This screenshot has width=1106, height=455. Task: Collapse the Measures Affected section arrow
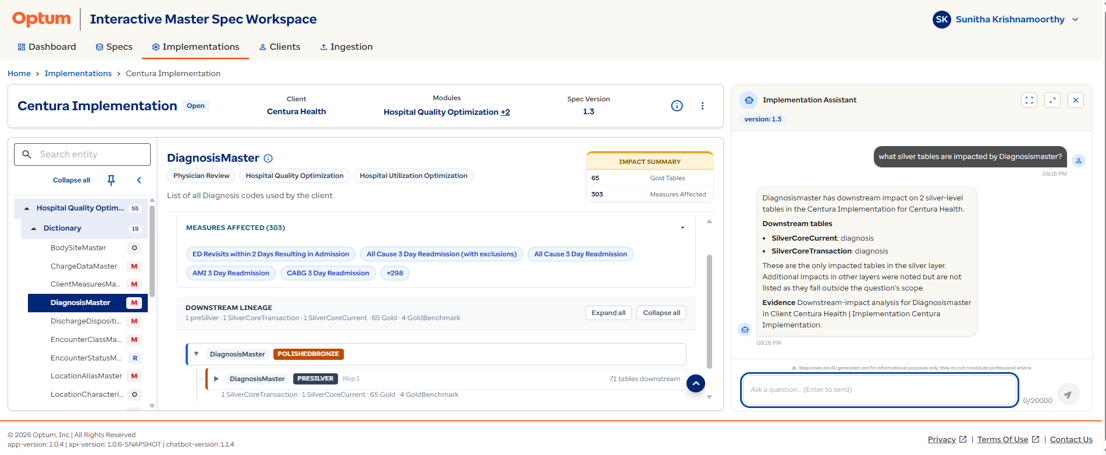(x=682, y=228)
